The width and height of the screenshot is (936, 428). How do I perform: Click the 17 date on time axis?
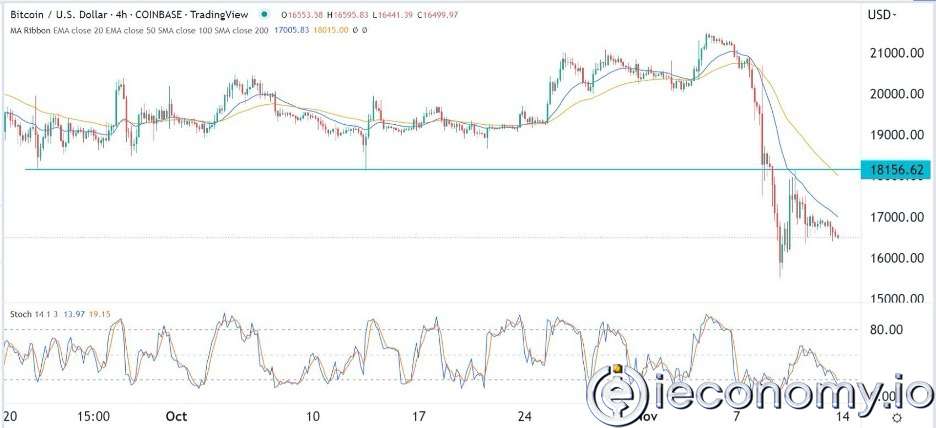click(x=418, y=416)
